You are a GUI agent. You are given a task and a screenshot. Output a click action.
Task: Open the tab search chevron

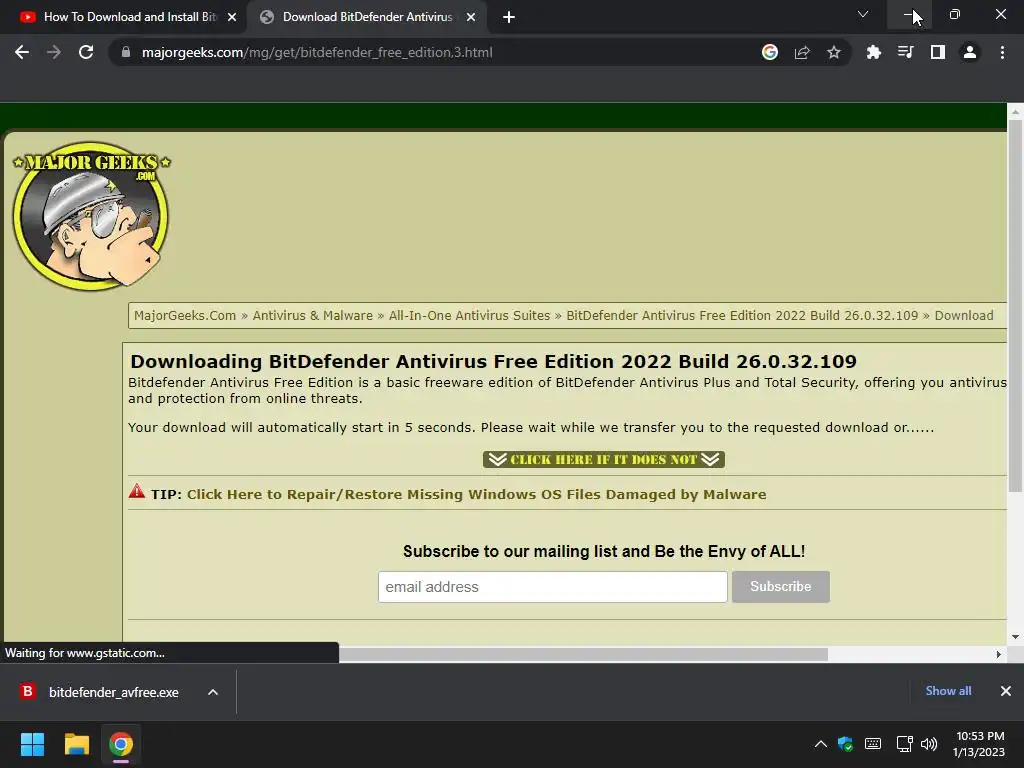(x=863, y=14)
